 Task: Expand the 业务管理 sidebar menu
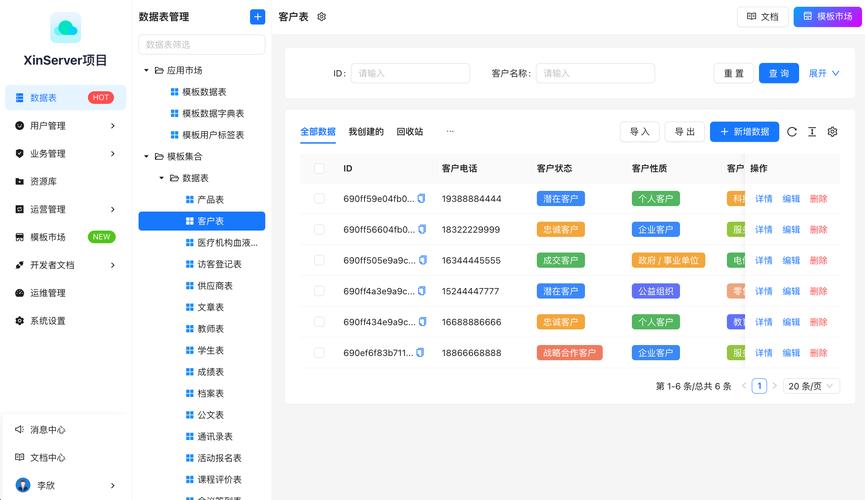66,153
